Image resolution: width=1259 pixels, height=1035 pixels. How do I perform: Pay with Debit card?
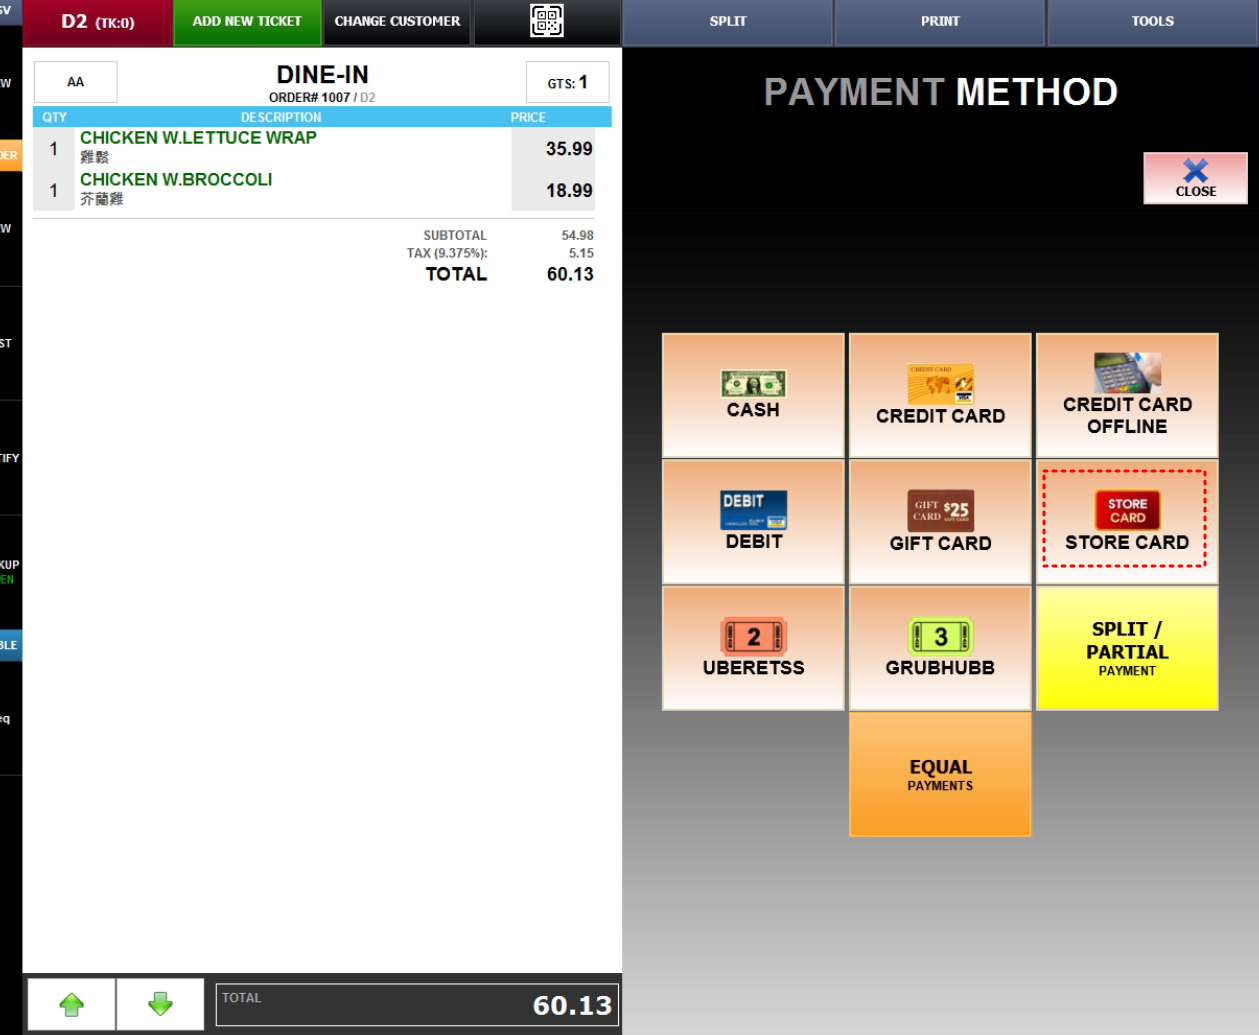(x=753, y=522)
